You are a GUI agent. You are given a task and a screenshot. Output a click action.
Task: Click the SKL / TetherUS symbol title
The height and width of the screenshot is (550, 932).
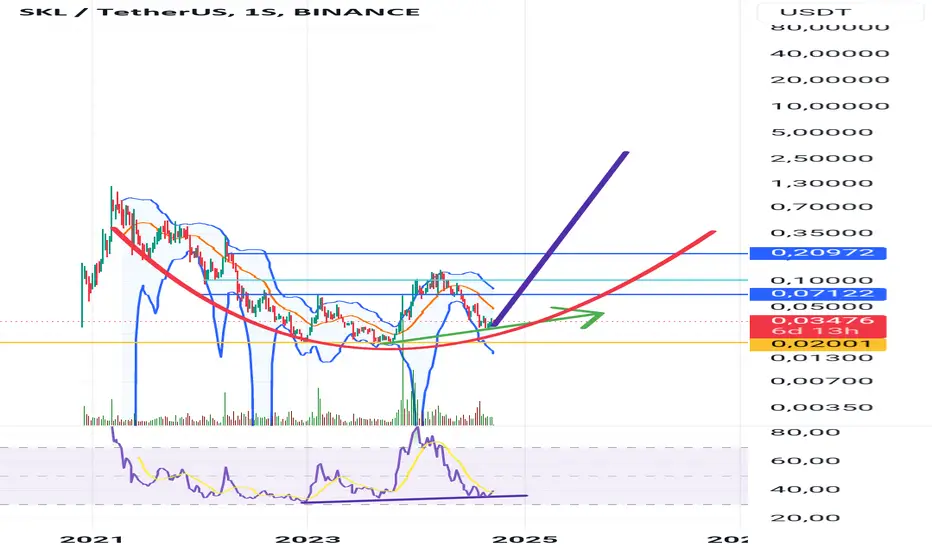[x=219, y=11]
